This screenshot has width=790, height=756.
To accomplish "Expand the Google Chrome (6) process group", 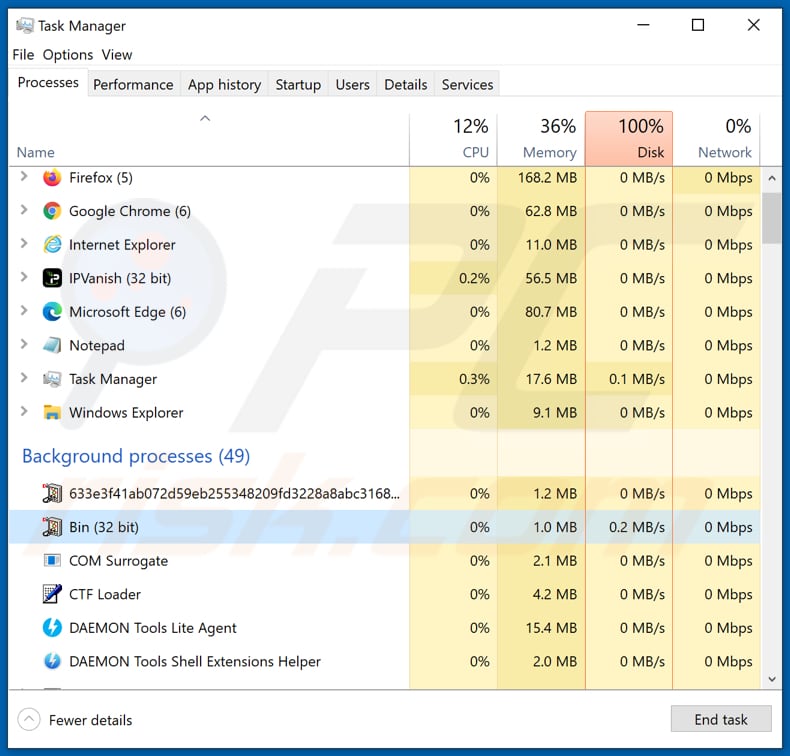I will [23, 210].
